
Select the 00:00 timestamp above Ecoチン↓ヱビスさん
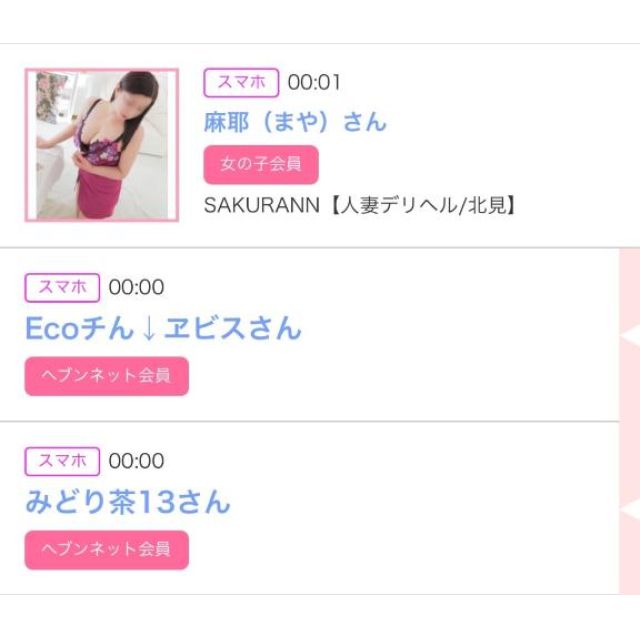tap(136, 287)
